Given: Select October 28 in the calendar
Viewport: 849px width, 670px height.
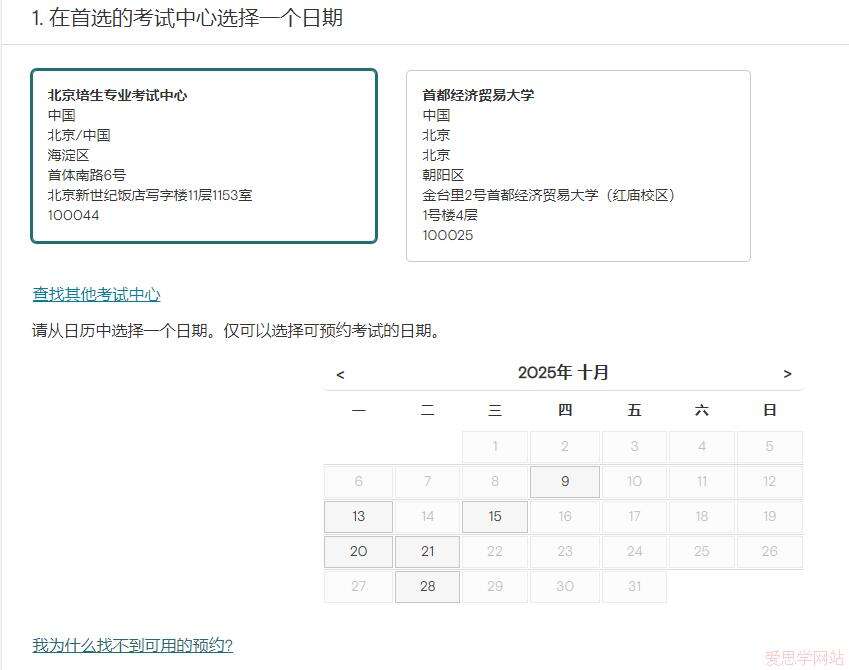Looking at the screenshot, I should coord(427,587).
